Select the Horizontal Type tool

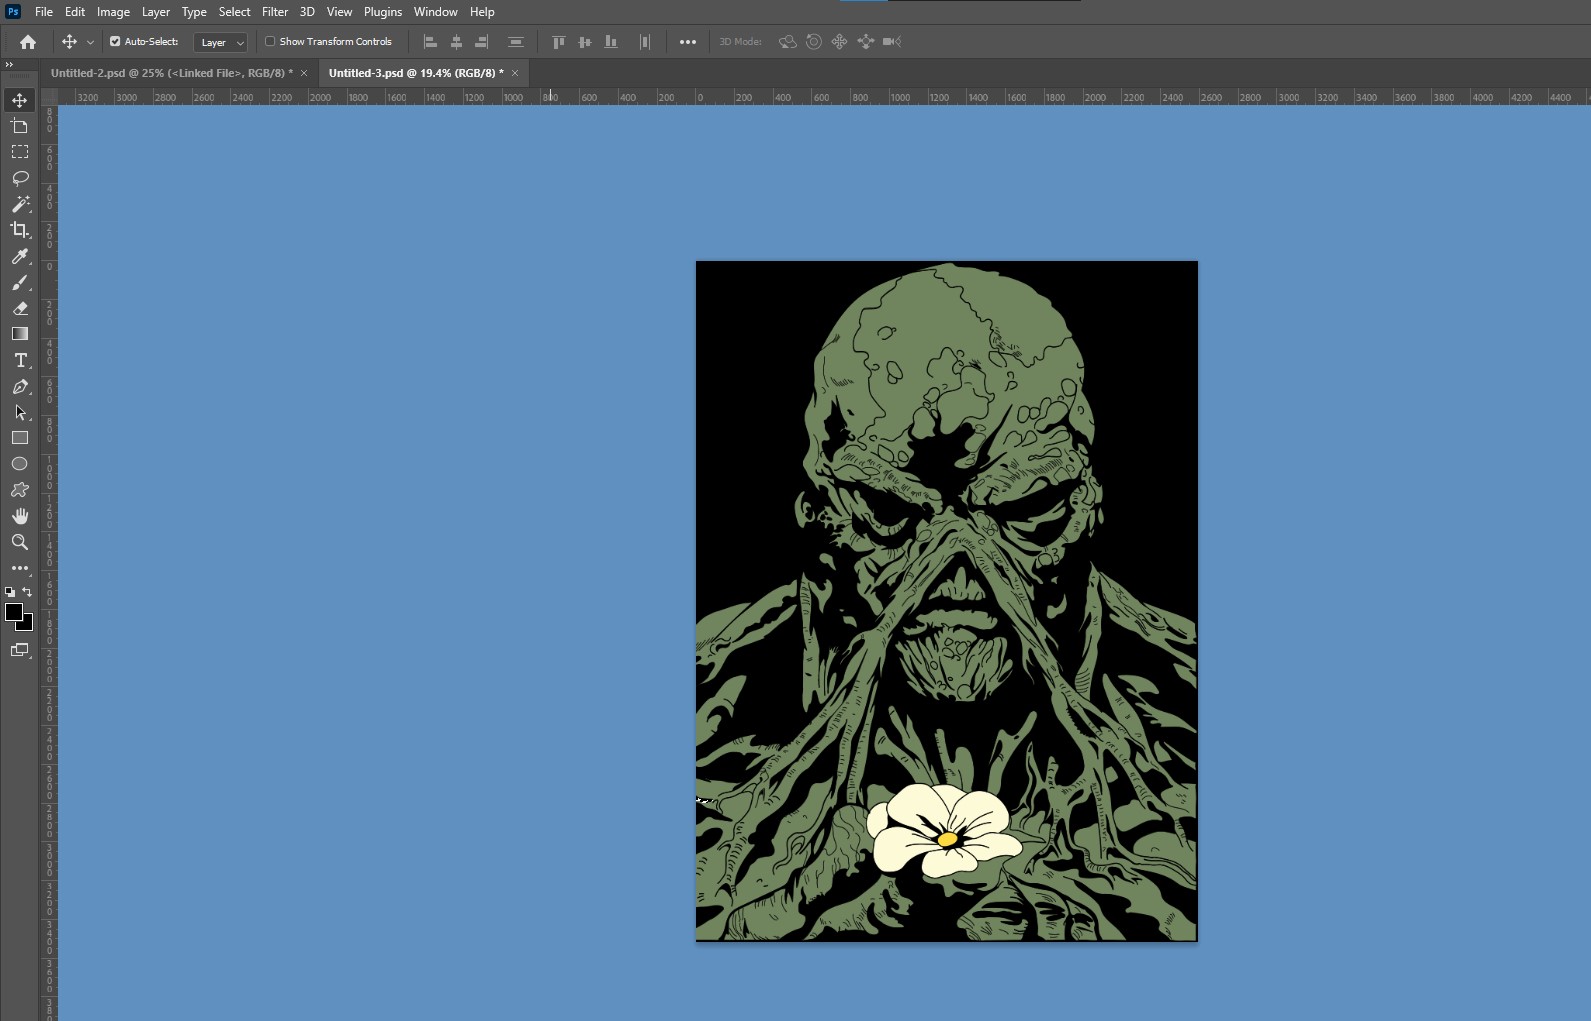19,360
